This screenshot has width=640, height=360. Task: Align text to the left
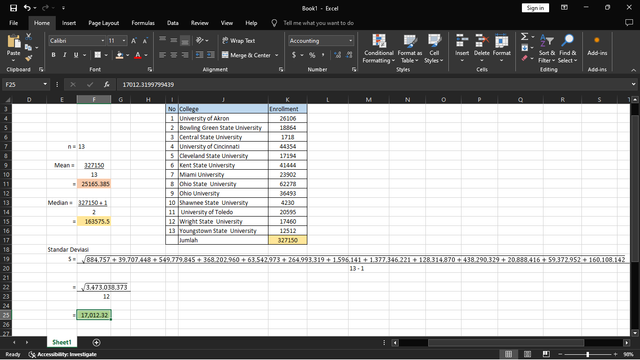162,55
